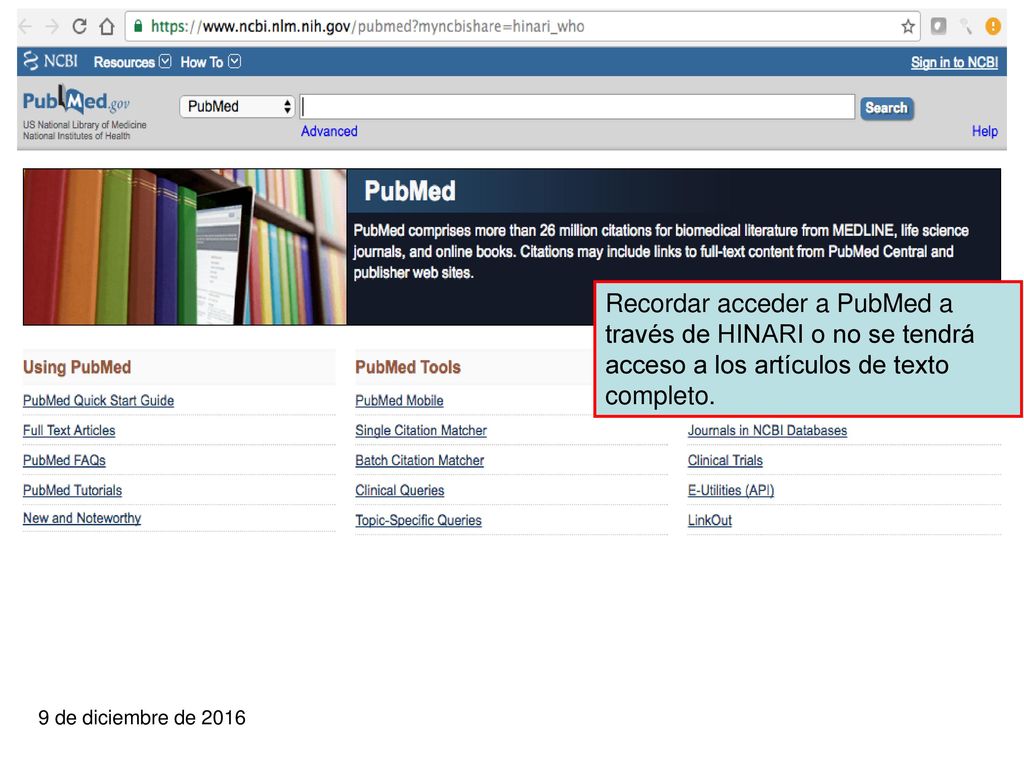Click the 'US National Library of Medicine' text
This screenshot has width=1024, height=768.
[x=85, y=125]
